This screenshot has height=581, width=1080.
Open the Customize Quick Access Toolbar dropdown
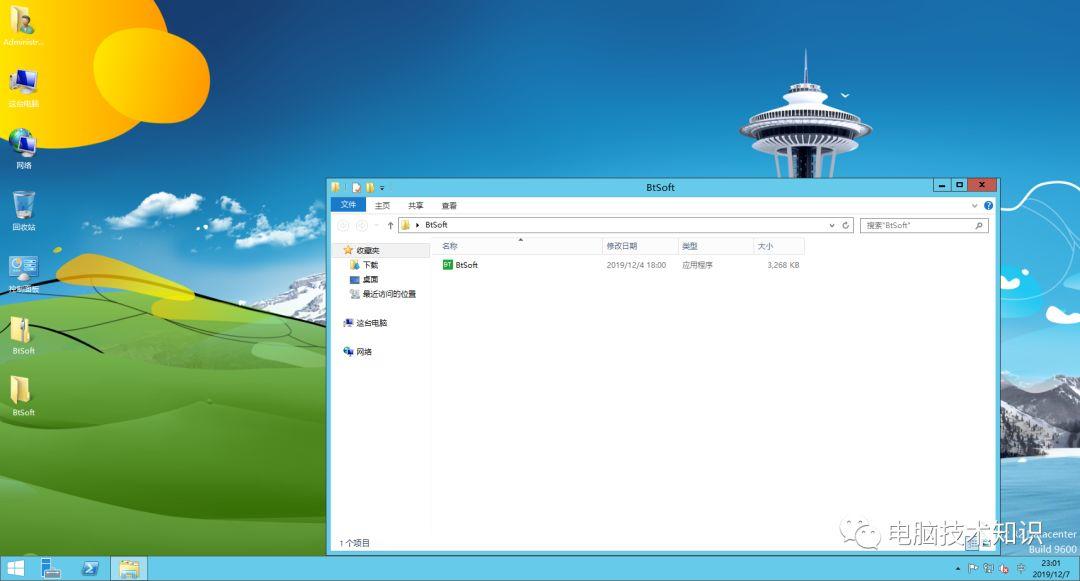coord(382,188)
